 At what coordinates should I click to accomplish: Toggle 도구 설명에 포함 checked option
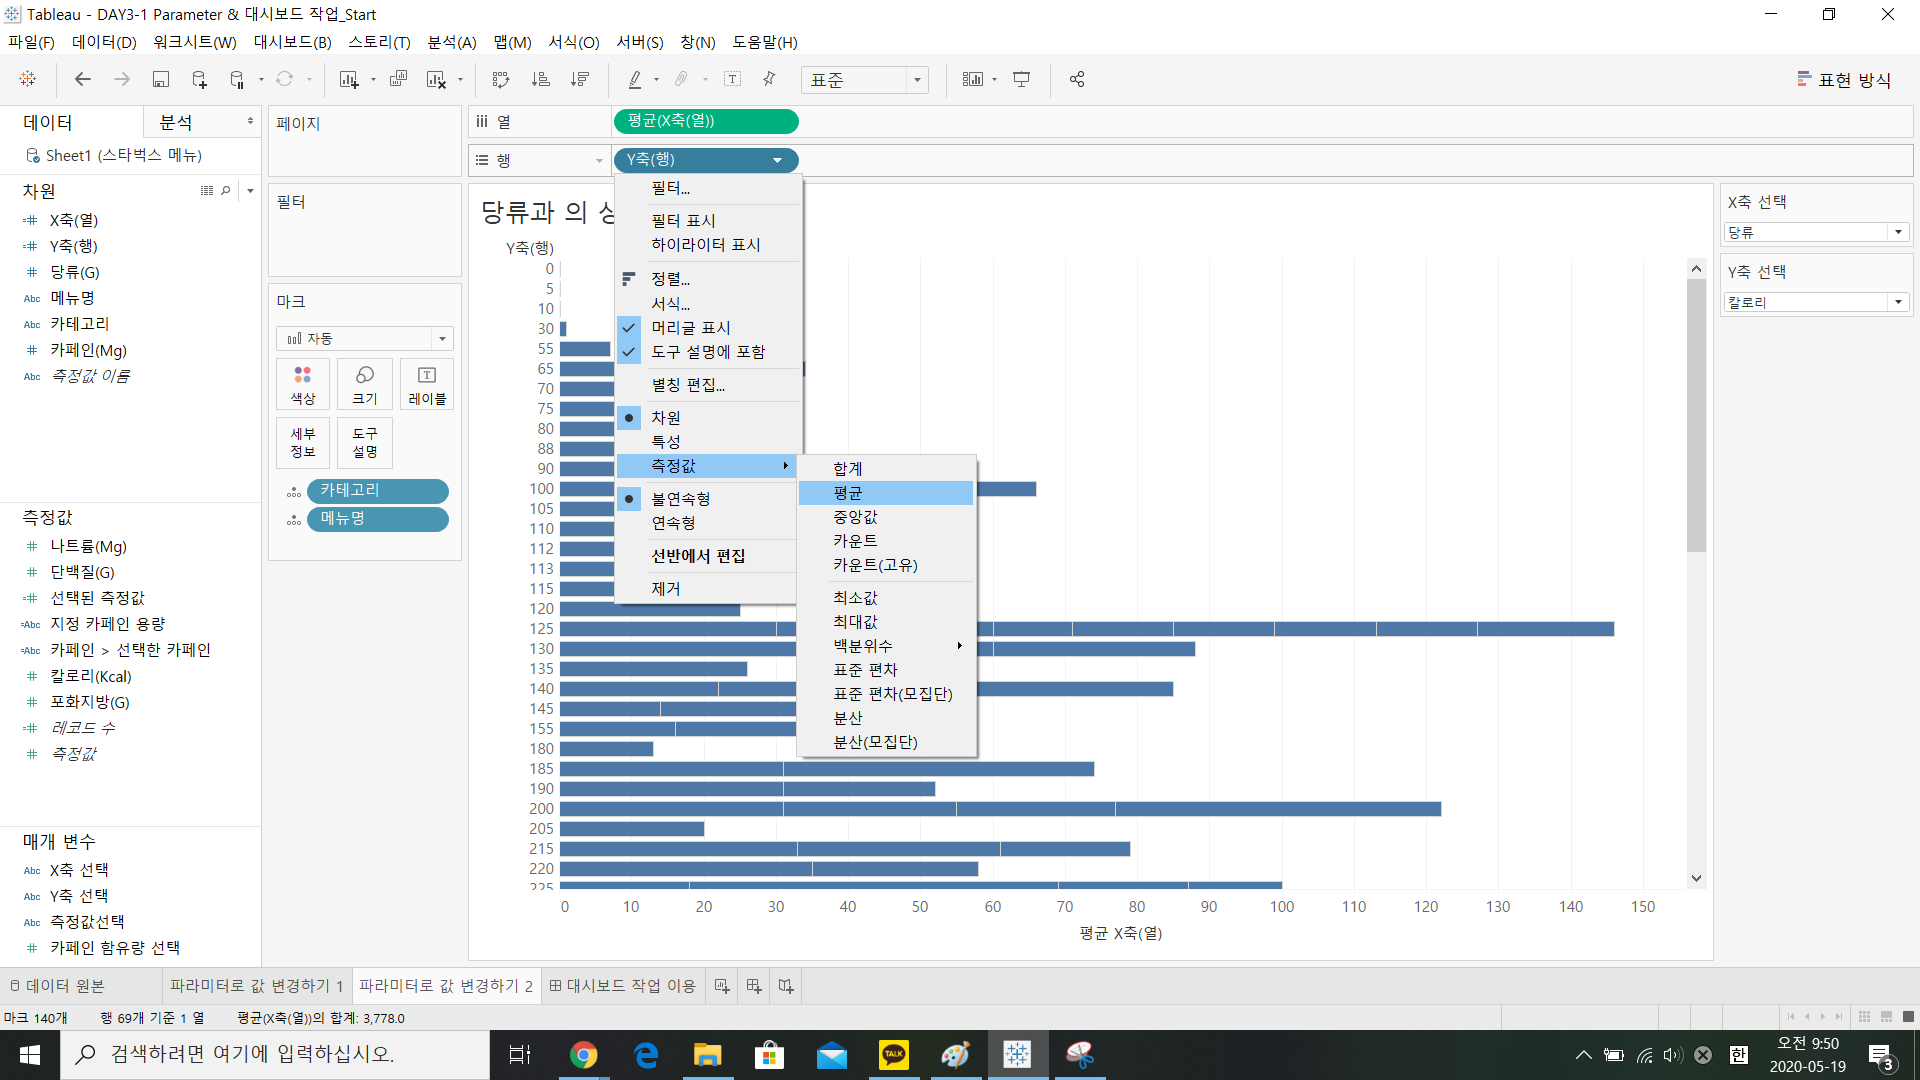[x=707, y=352]
